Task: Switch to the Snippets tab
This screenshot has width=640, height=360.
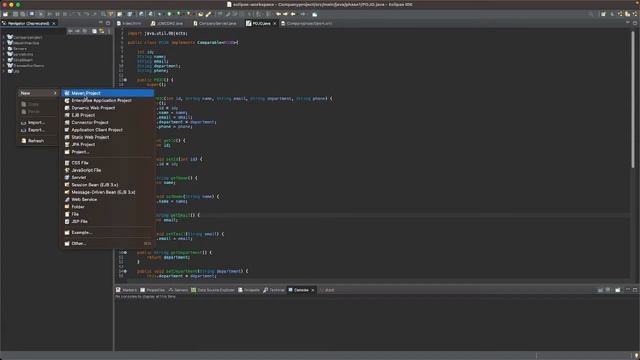Action: 249,290
